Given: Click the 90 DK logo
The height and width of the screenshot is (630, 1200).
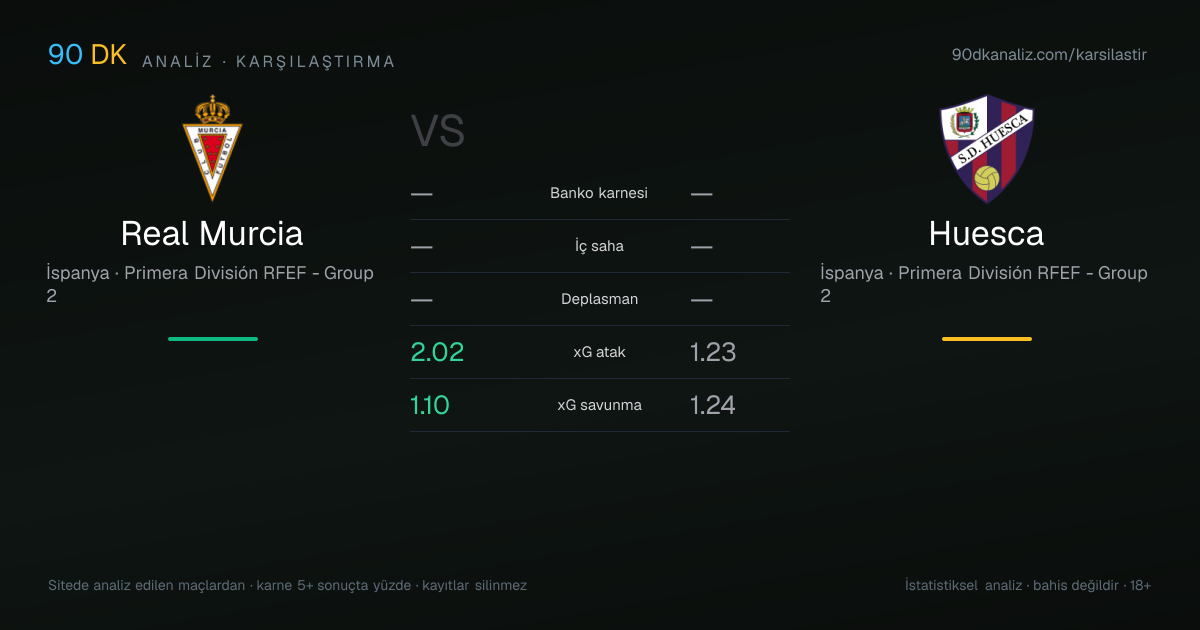Looking at the screenshot, I should click(88, 55).
